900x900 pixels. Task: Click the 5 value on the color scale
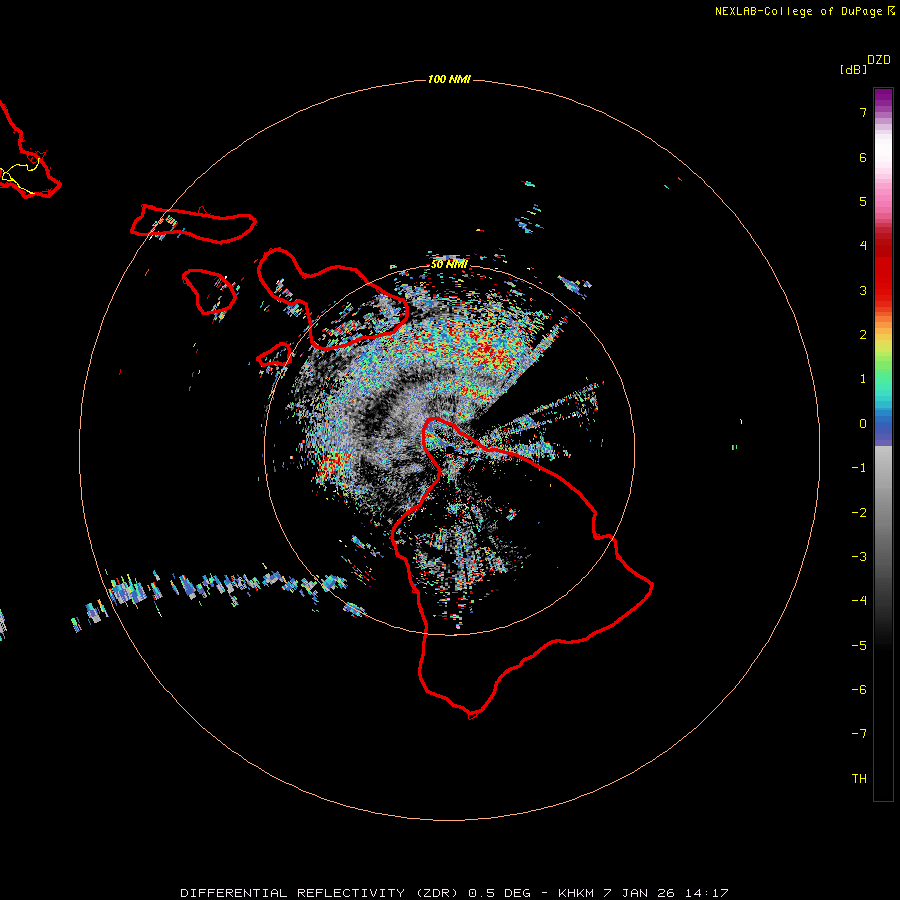point(863,201)
